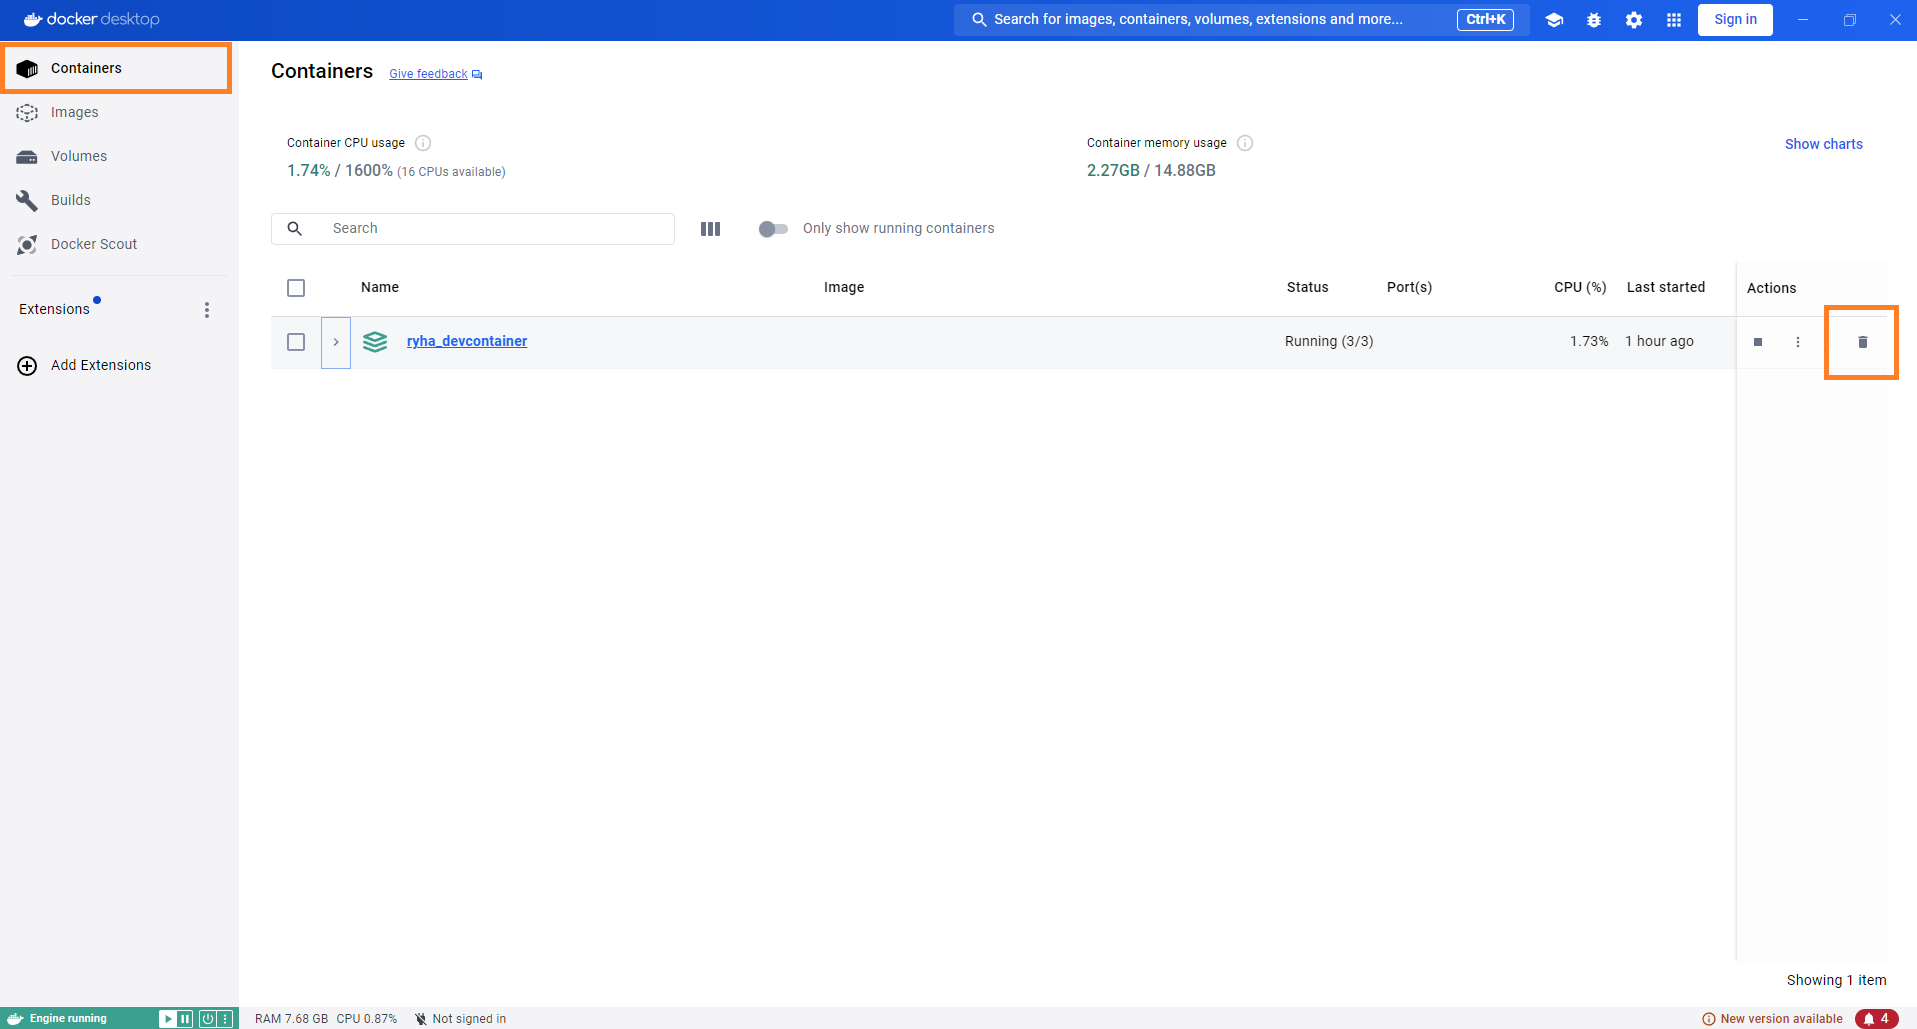Click the Running (3/3) status cell

pos(1329,341)
